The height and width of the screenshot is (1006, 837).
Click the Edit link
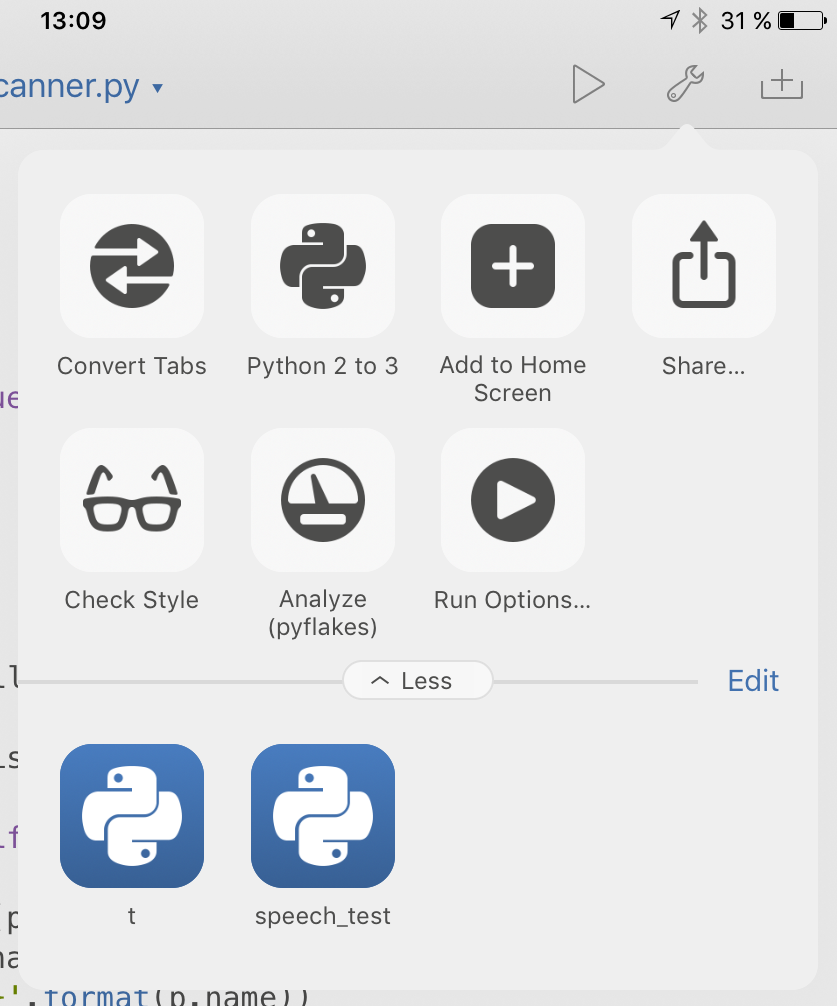click(x=753, y=681)
